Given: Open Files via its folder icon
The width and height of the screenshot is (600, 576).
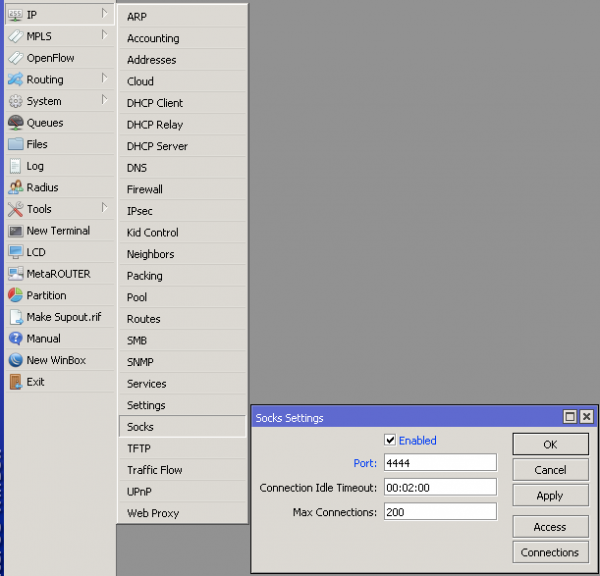Looking at the screenshot, I should [16, 145].
